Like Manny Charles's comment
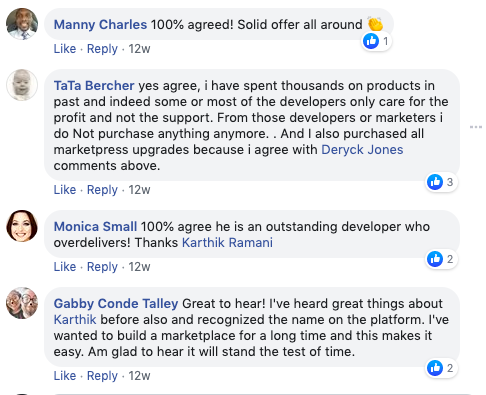Image resolution: width=486 pixels, height=395 pixels. coord(65,49)
